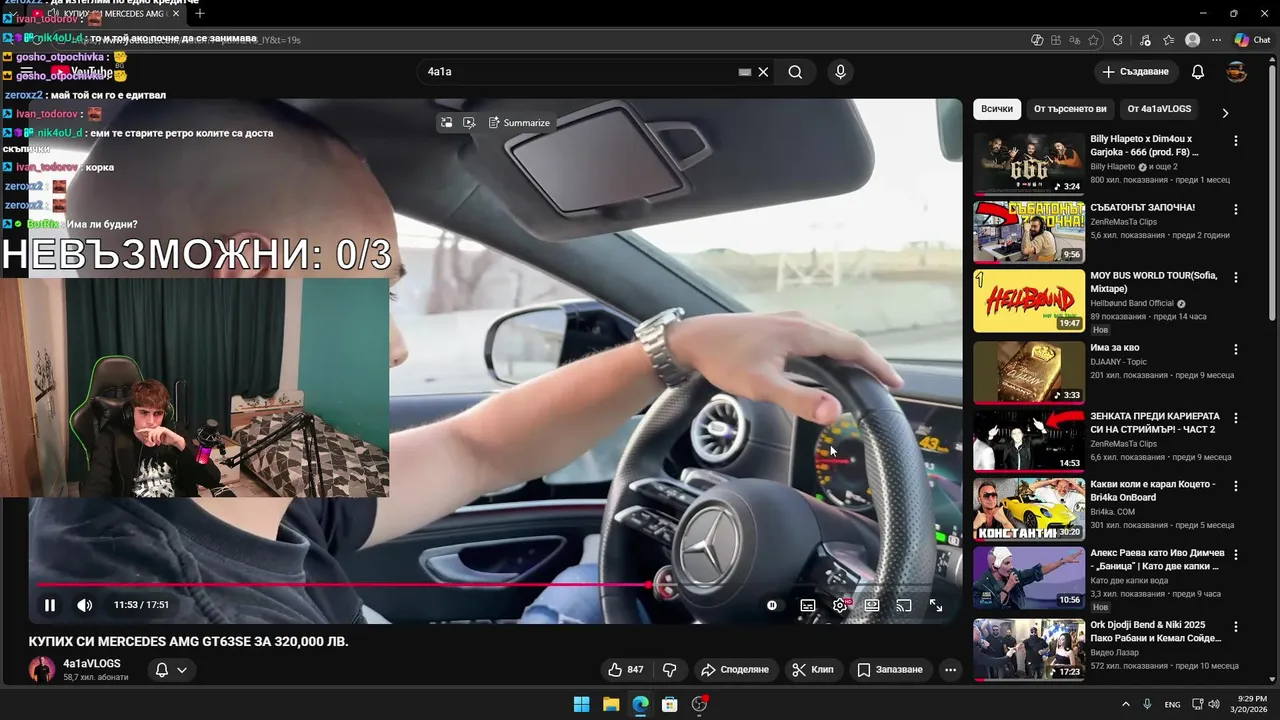Open 4a1aVLOGS channel avatar

point(42,670)
